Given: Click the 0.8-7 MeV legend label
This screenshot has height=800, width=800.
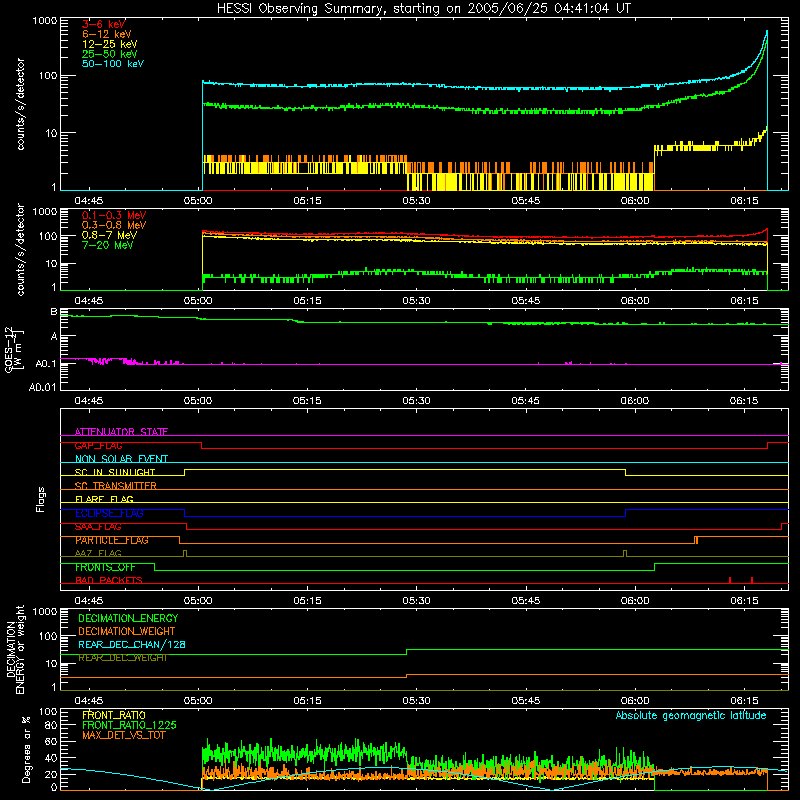Looking at the screenshot, I should (110, 235).
